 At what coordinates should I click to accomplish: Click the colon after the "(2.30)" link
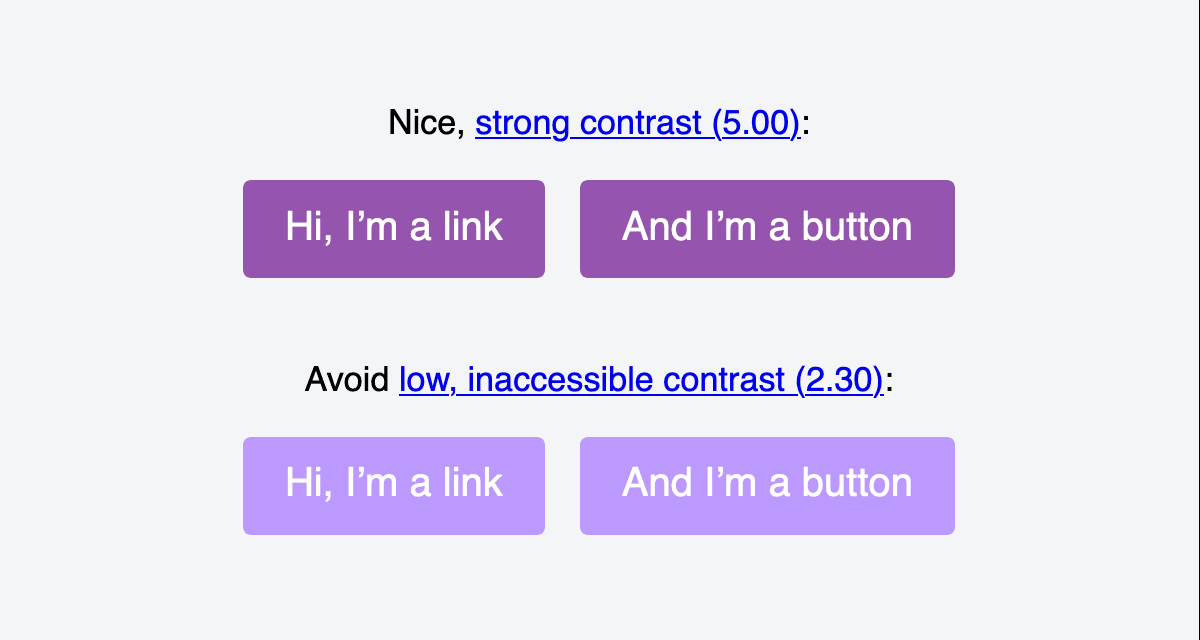[889, 382]
